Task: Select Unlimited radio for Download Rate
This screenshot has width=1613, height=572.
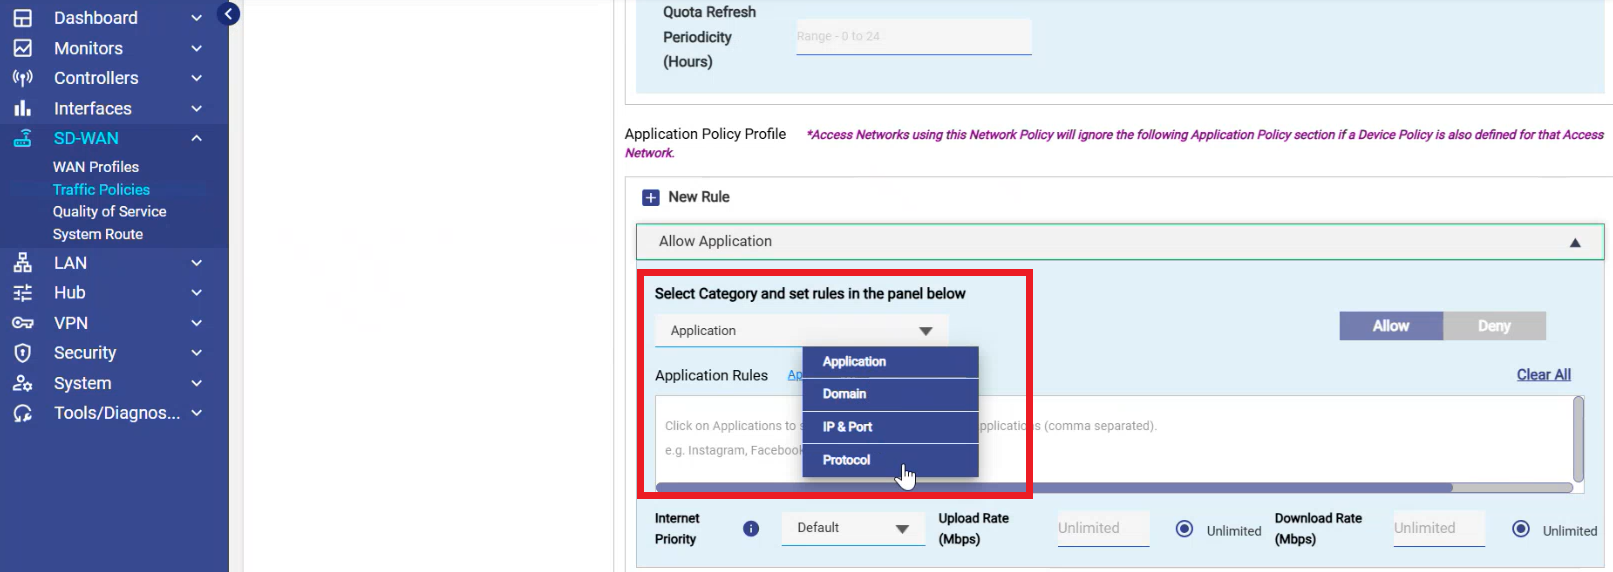Action: (1520, 529)
